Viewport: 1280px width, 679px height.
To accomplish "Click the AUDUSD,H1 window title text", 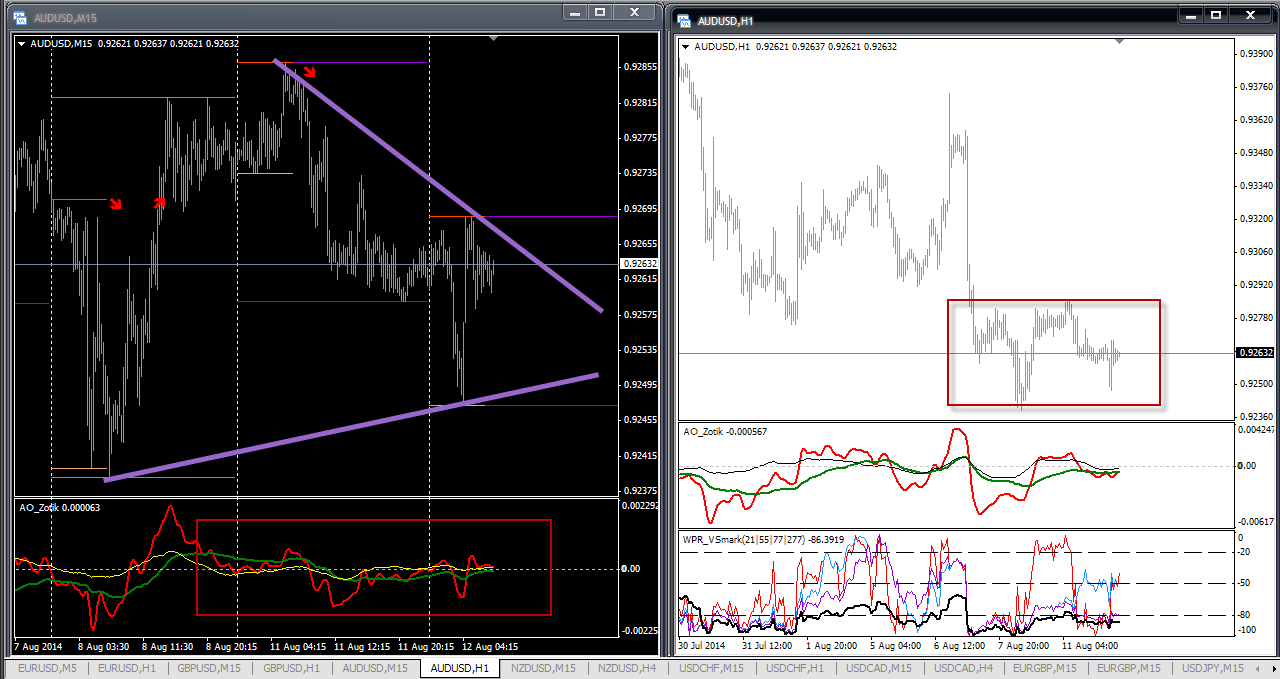I will 726,20.
